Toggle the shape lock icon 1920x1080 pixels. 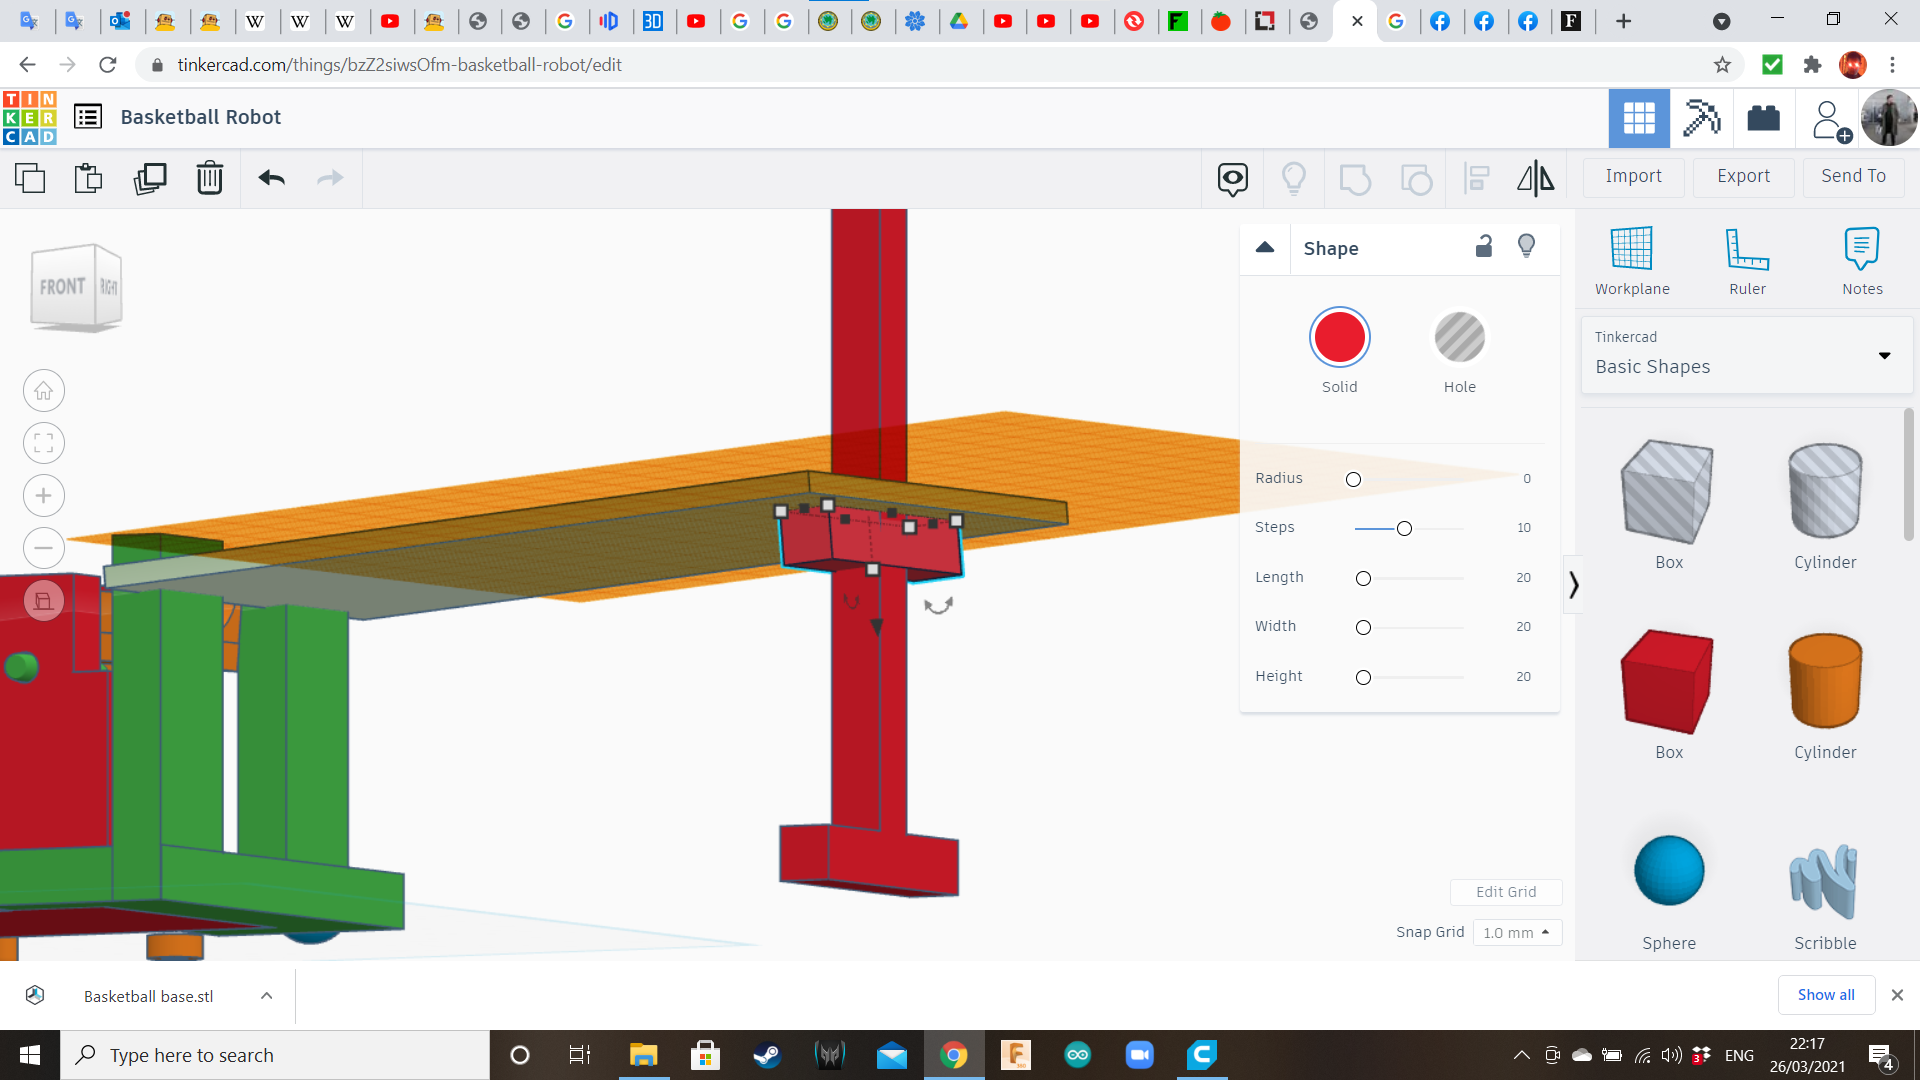1484,247
